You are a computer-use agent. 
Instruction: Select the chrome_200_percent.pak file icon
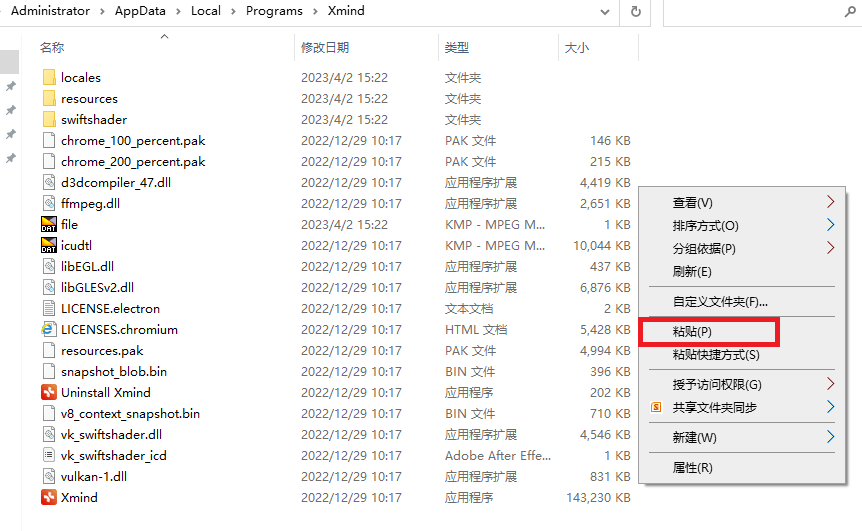(49, 162)
